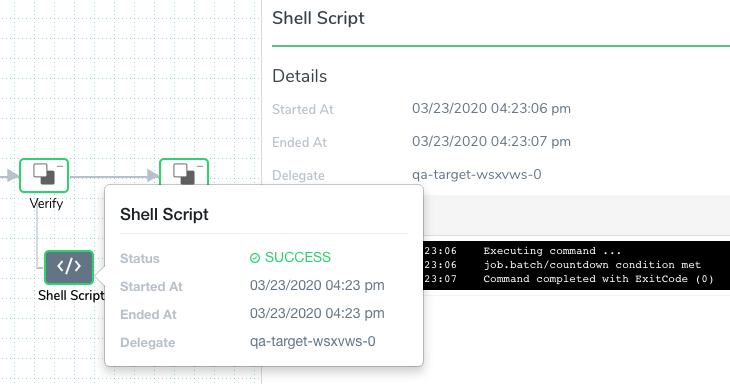This screenshot has height=384, width=730.
Task: Click the Shell Script code step icon
Action: click(x=69, y=267)
